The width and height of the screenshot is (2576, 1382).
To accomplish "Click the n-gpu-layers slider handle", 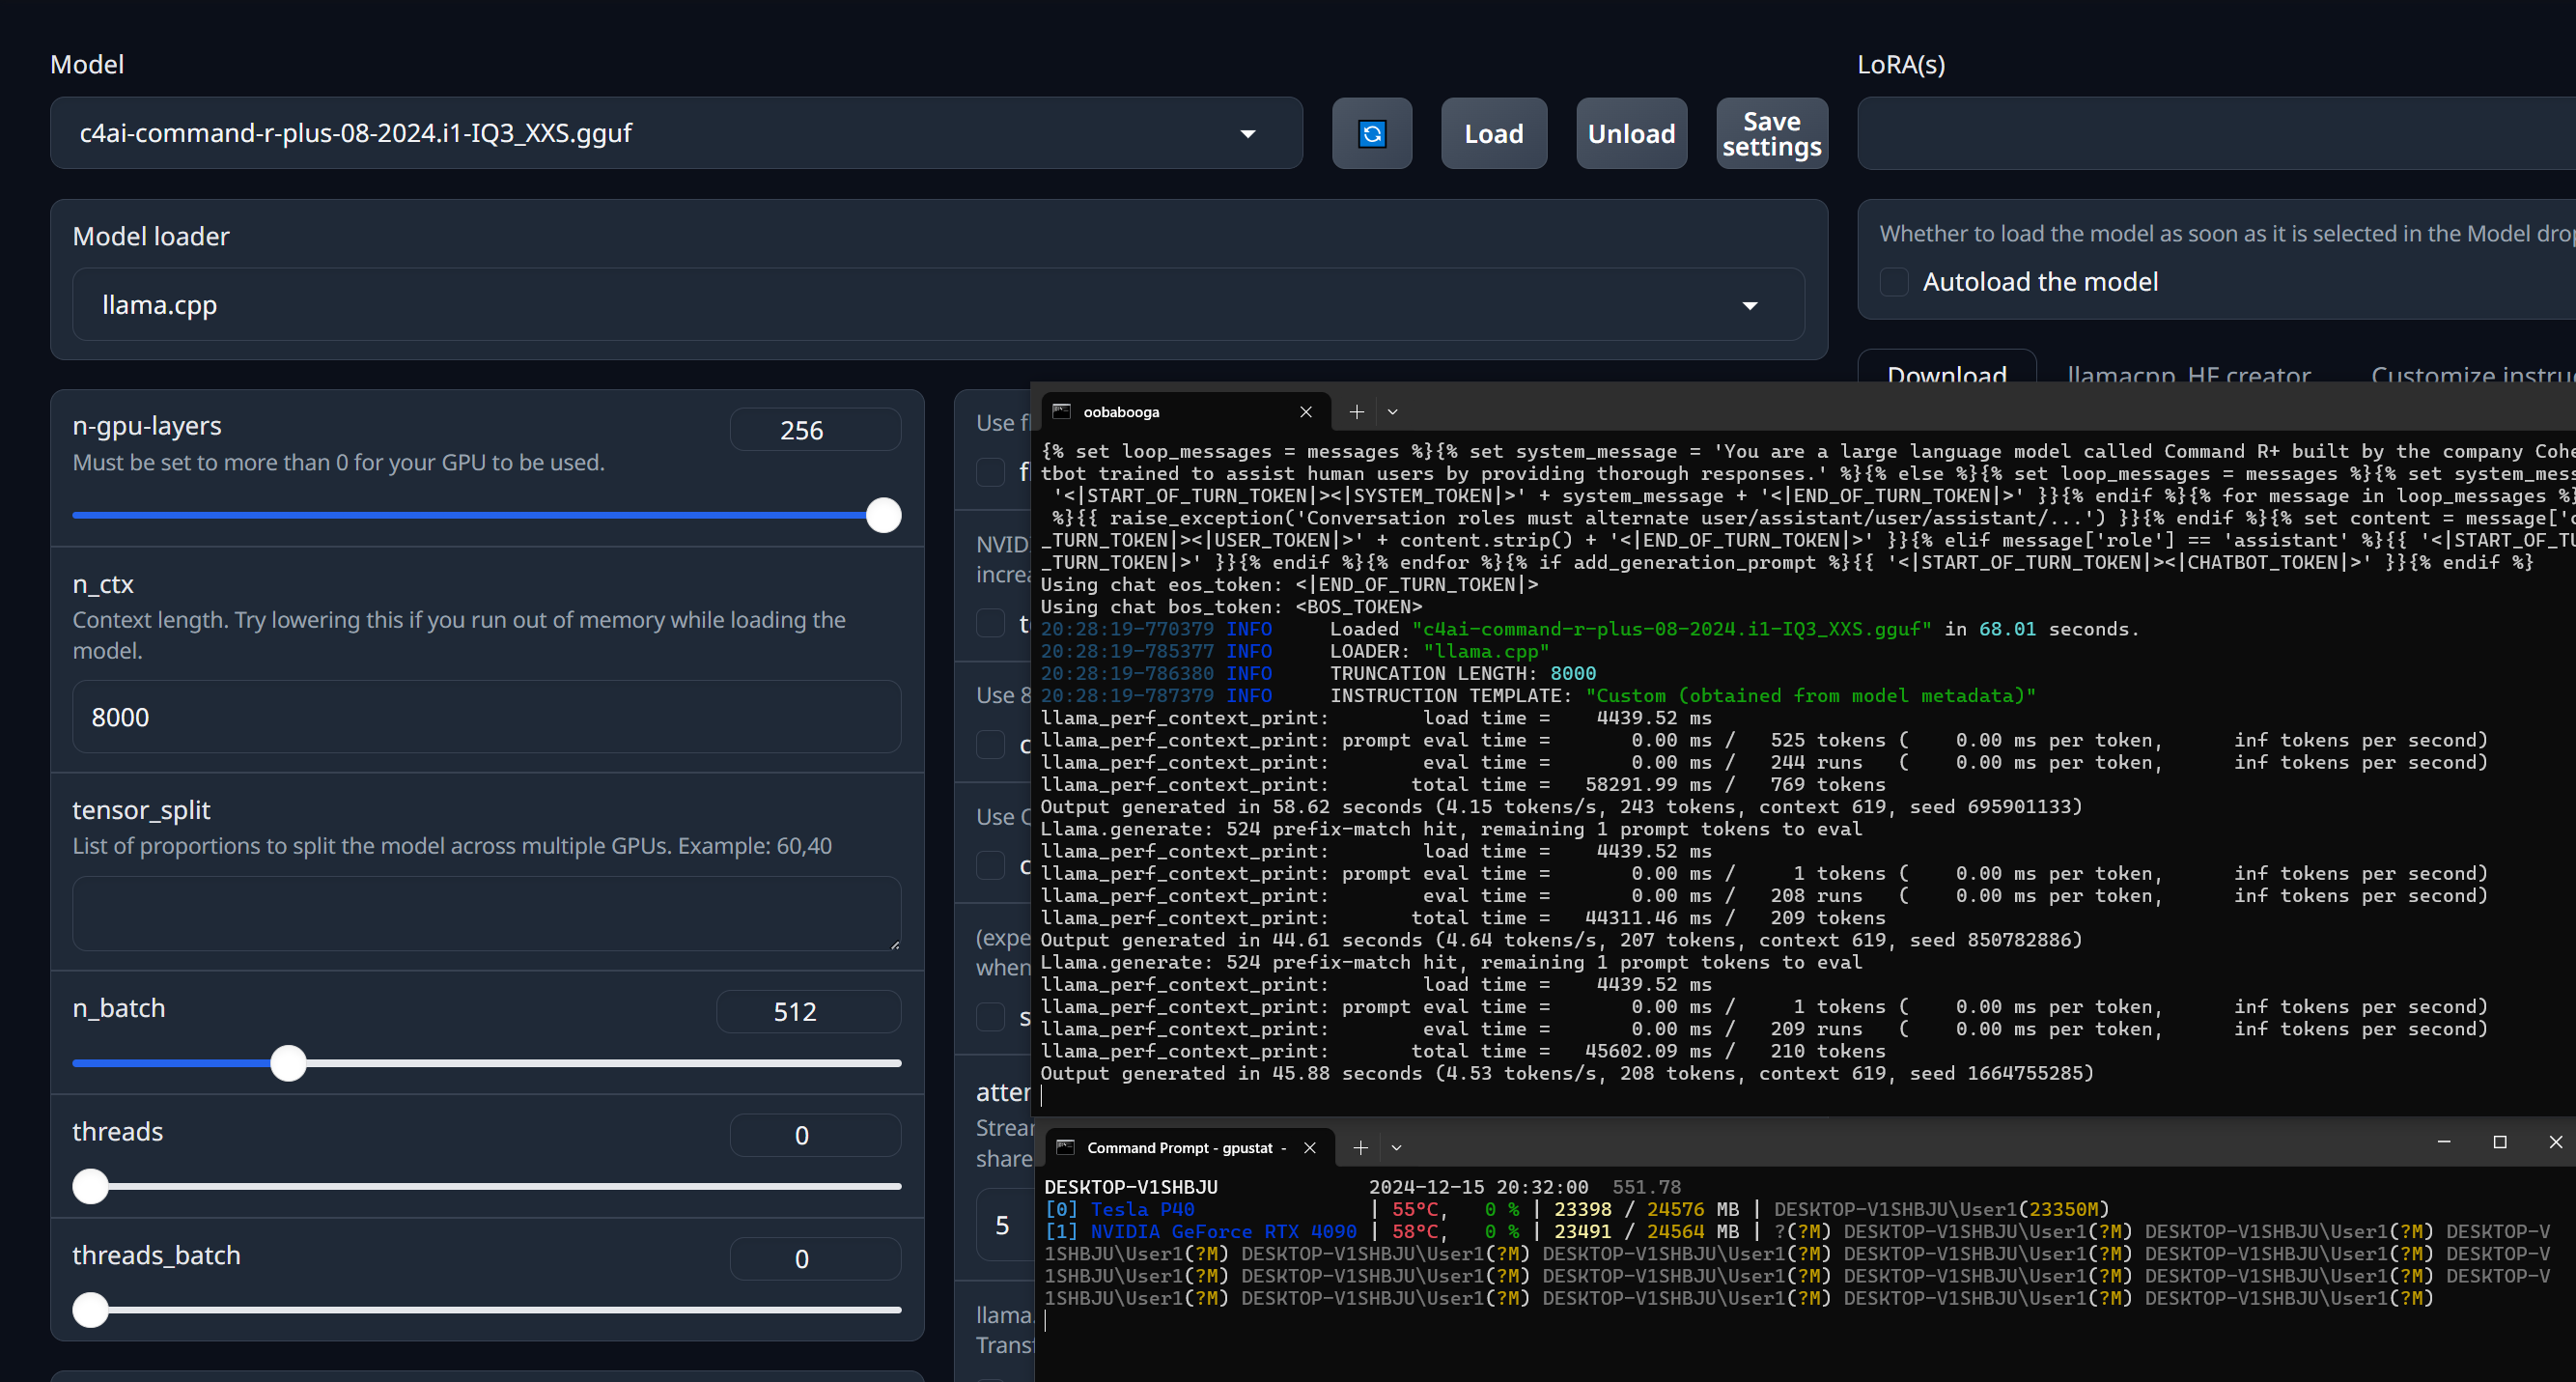I will click(x=883, y=515).
